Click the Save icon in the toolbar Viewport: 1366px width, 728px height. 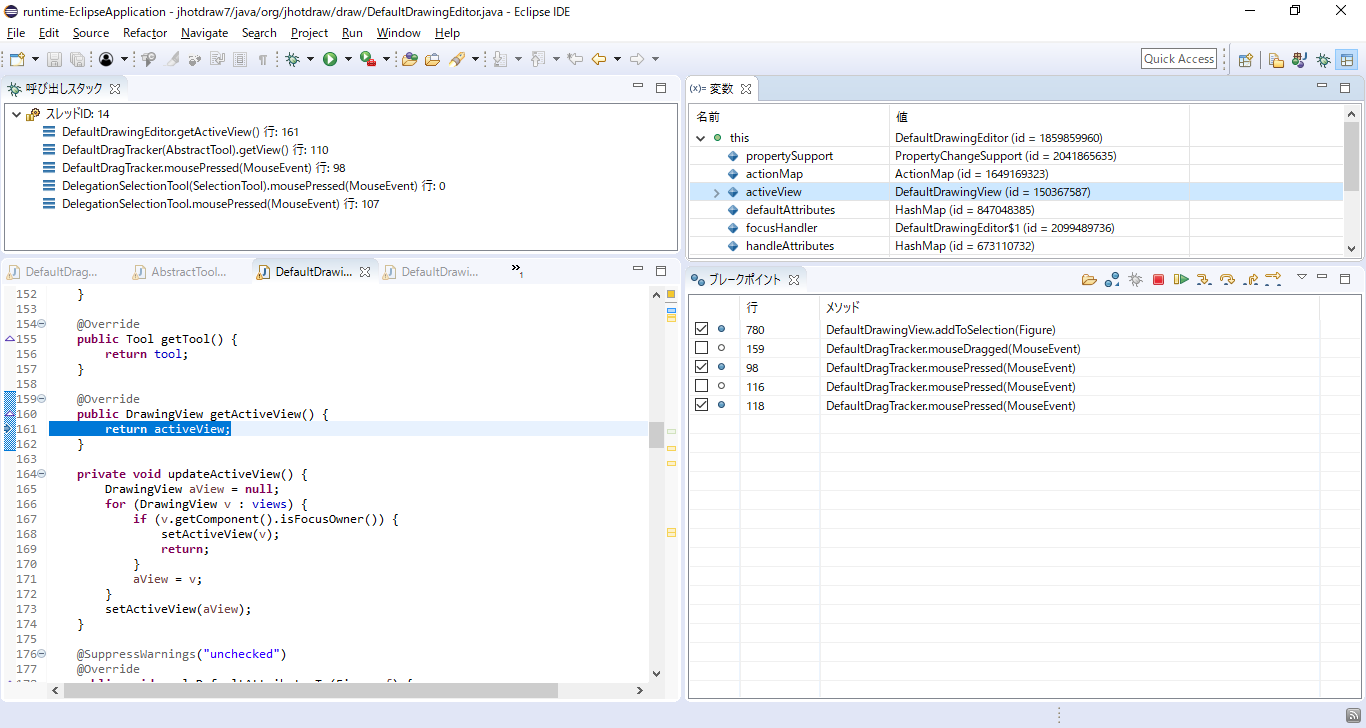[55, 59]
